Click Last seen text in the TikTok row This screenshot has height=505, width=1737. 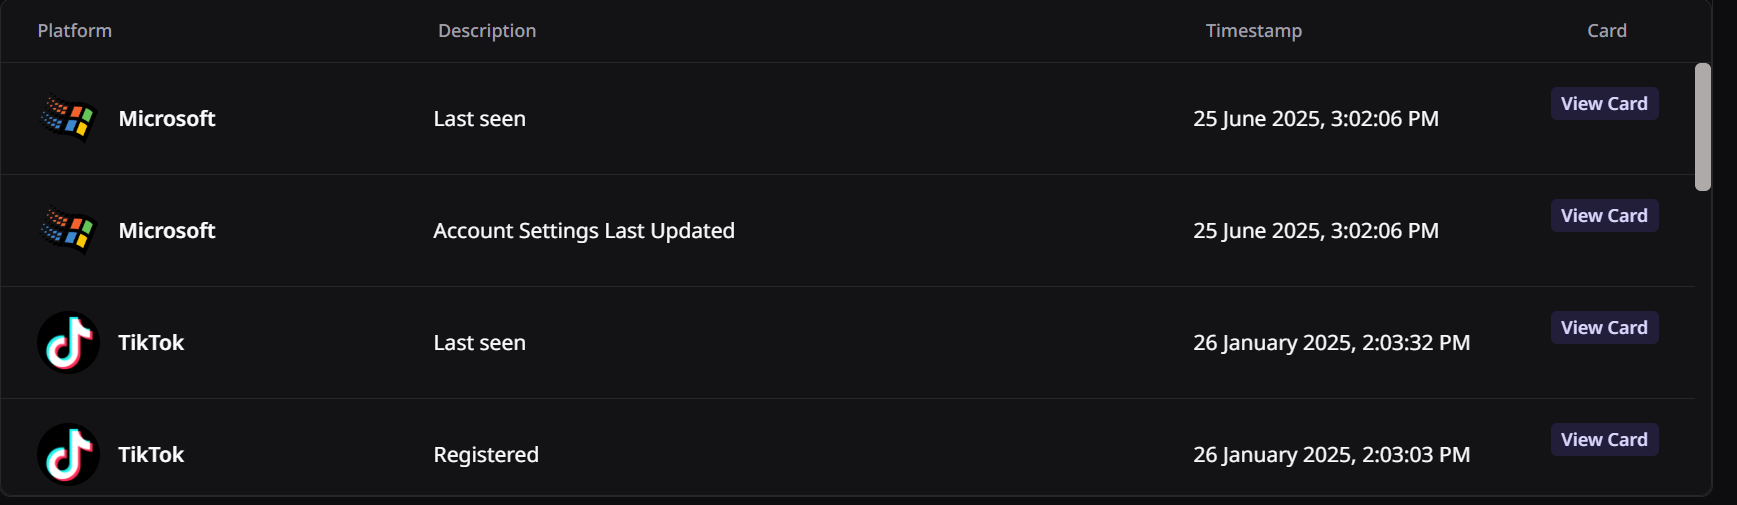(479, 343)
